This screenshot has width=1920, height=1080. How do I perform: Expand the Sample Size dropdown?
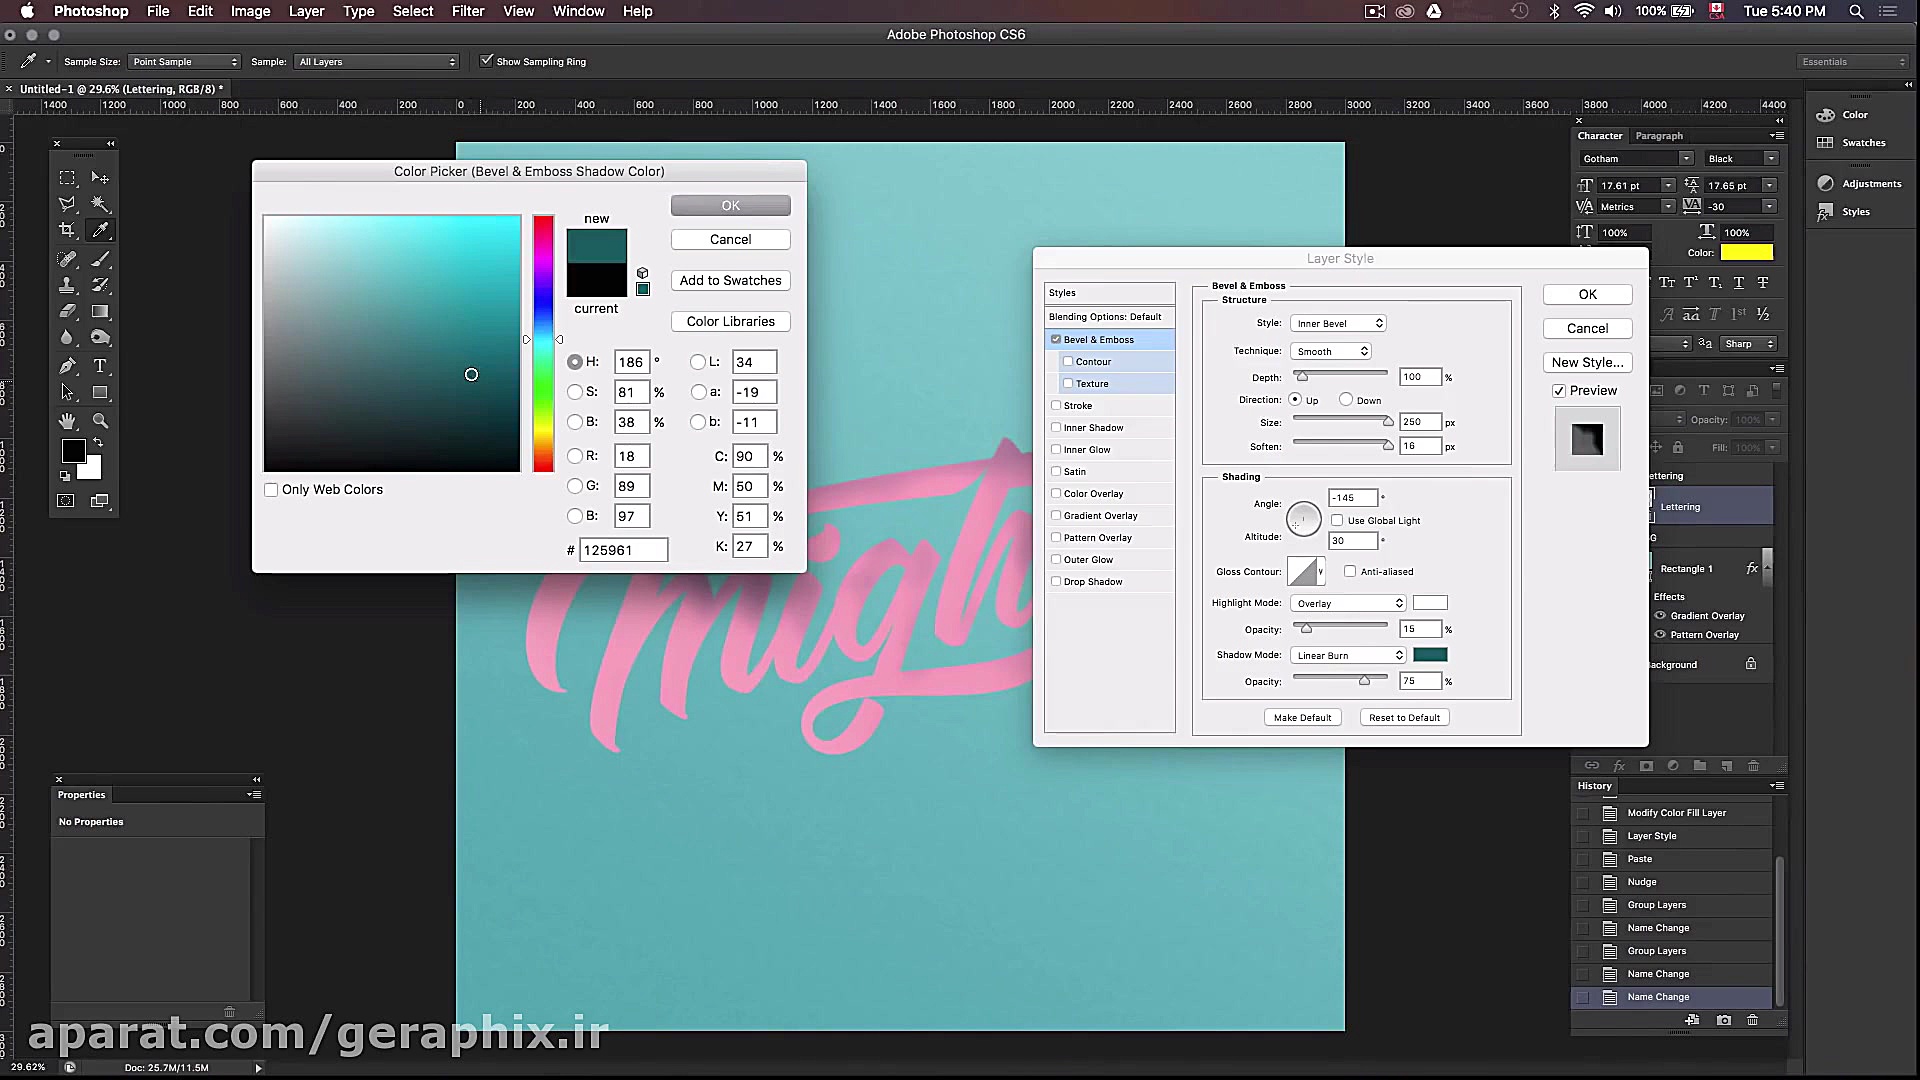[185, 62]
